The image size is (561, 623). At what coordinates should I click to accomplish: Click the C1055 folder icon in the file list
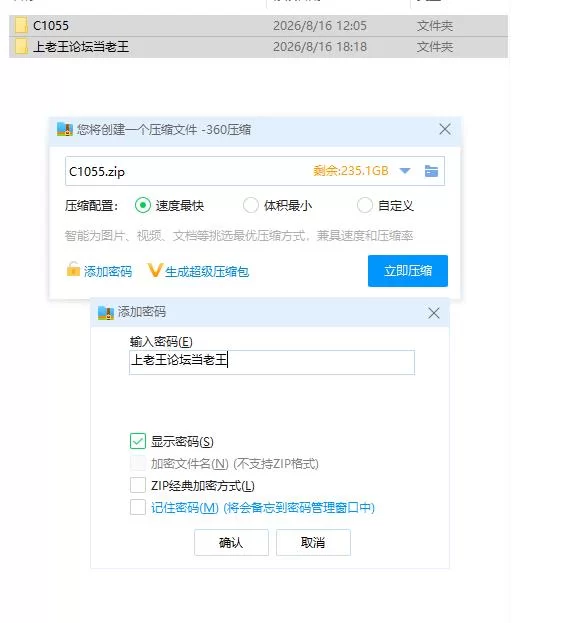pyautogui.click(x=21, y=25)
